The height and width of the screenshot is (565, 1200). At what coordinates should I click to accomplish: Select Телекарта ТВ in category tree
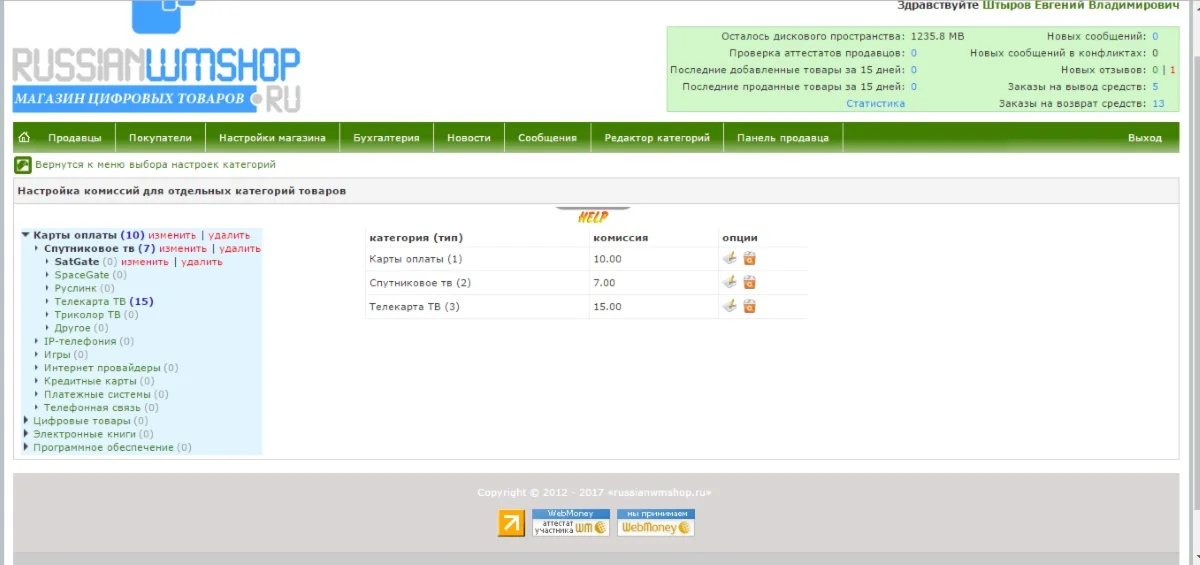(90, 301)
